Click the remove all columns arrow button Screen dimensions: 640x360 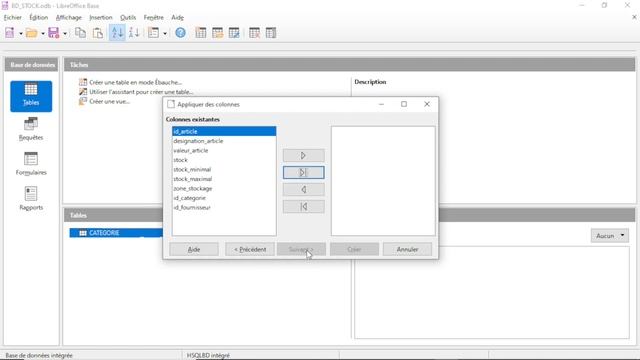[304, 207]
